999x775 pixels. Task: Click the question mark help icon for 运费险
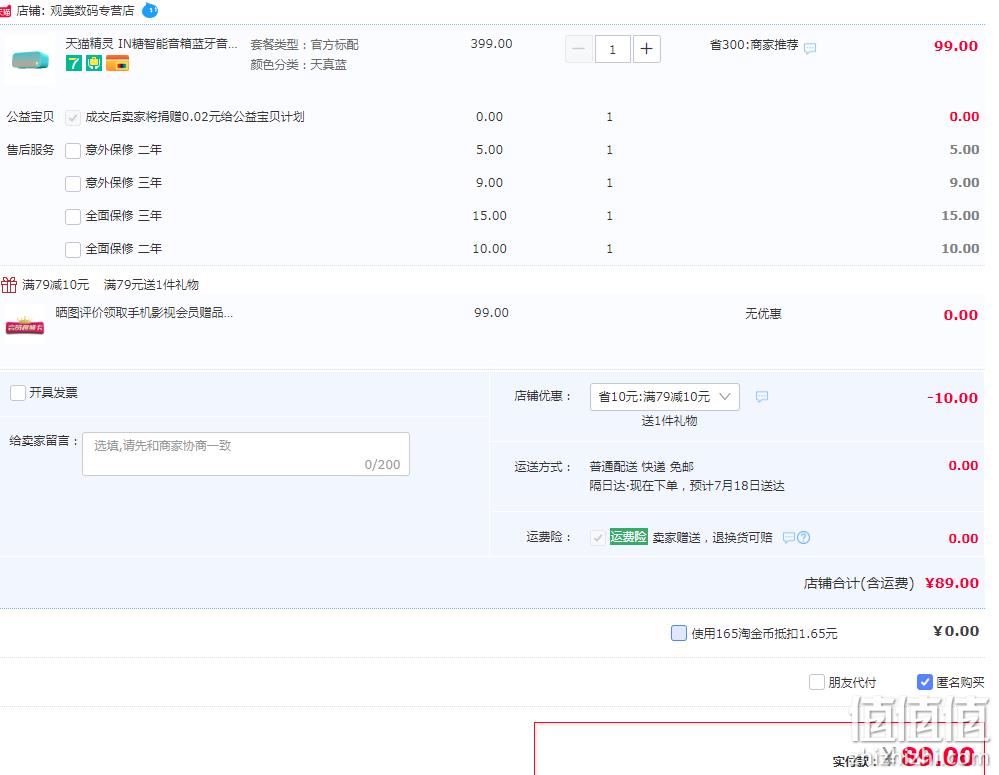804,537
